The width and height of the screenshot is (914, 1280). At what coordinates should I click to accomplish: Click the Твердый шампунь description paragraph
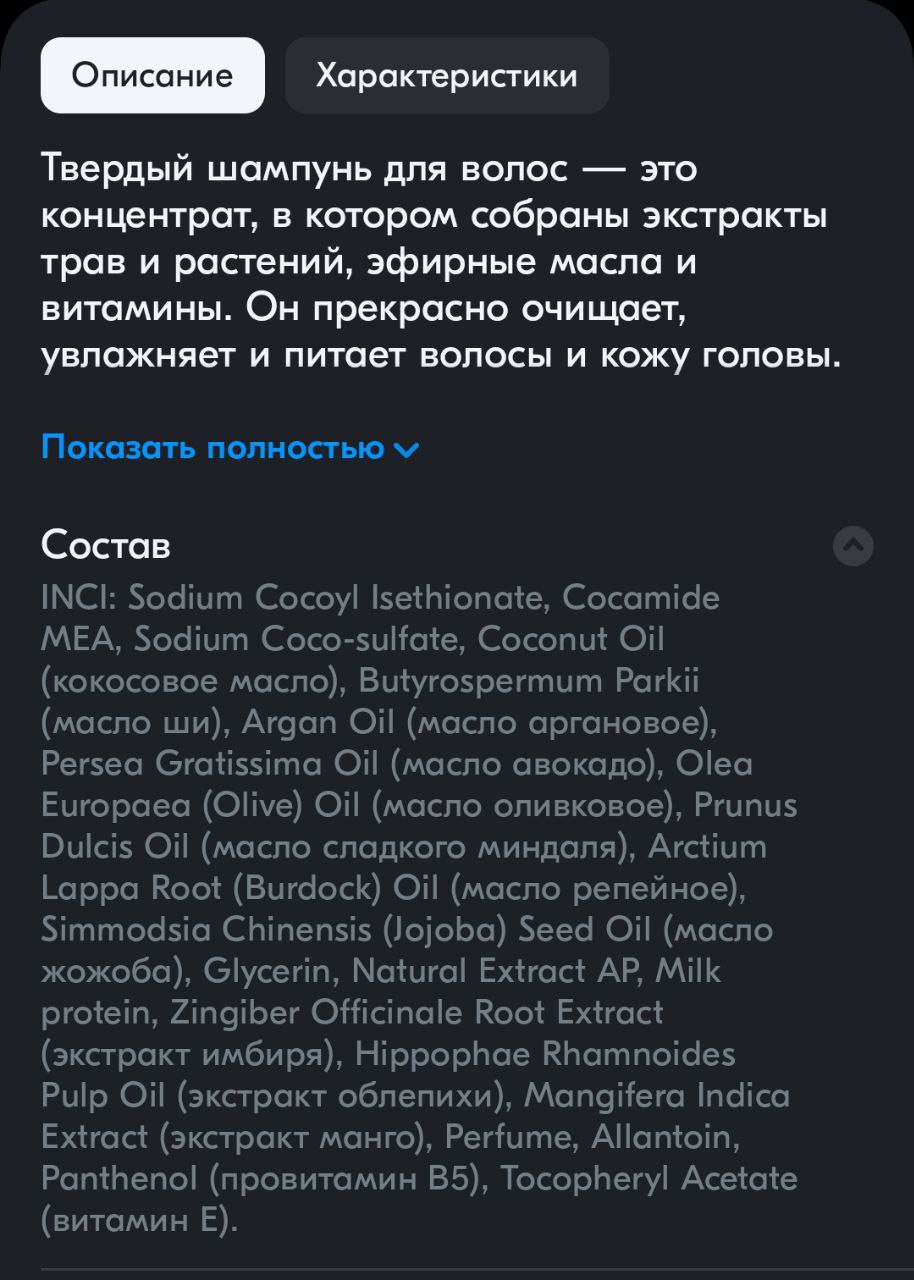click(x=440, y=262)
